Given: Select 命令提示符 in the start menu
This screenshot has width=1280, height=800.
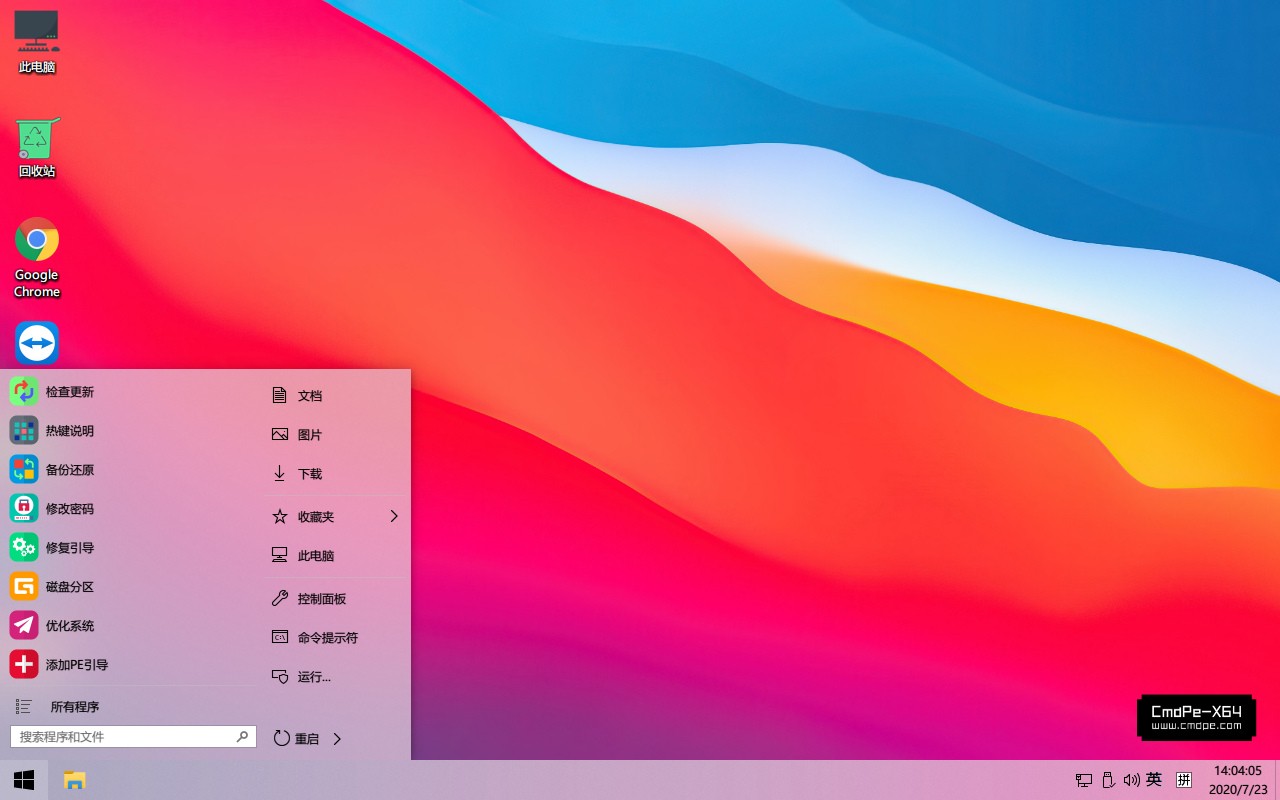Looking at the screenshot, I should 327,638.
